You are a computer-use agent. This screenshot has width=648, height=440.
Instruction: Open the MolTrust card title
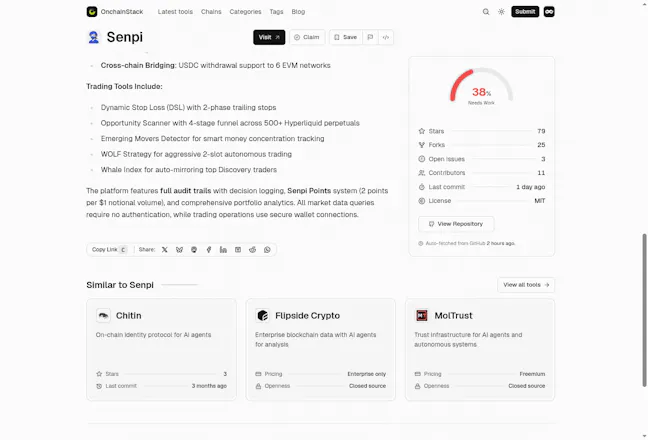453,316
